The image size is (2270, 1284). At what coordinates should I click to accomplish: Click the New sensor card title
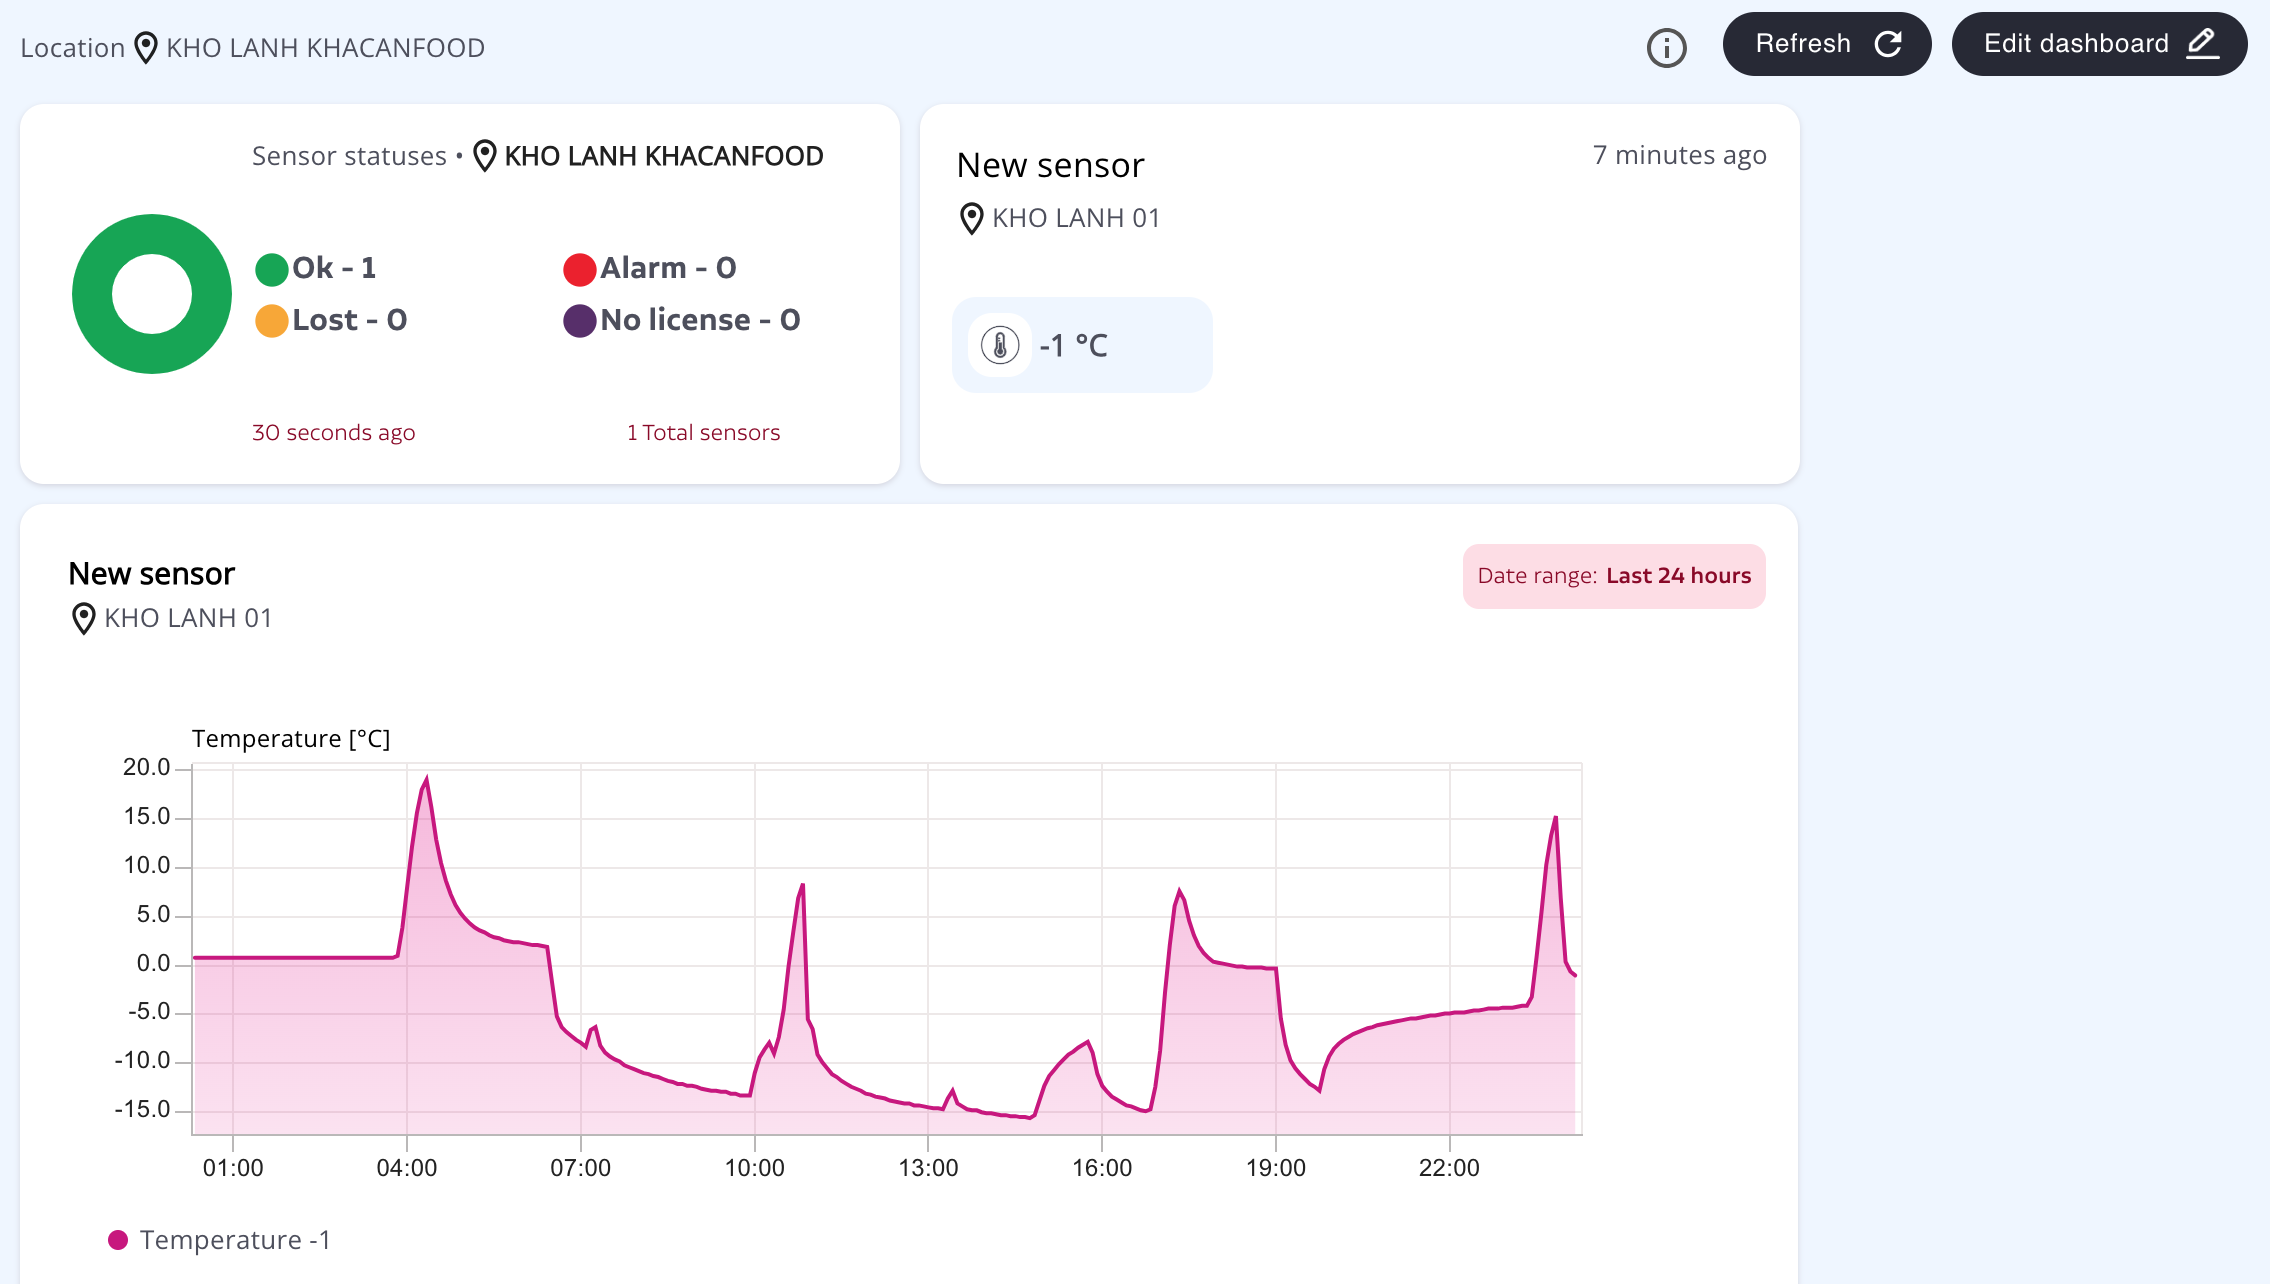(x=1050, y=165)
